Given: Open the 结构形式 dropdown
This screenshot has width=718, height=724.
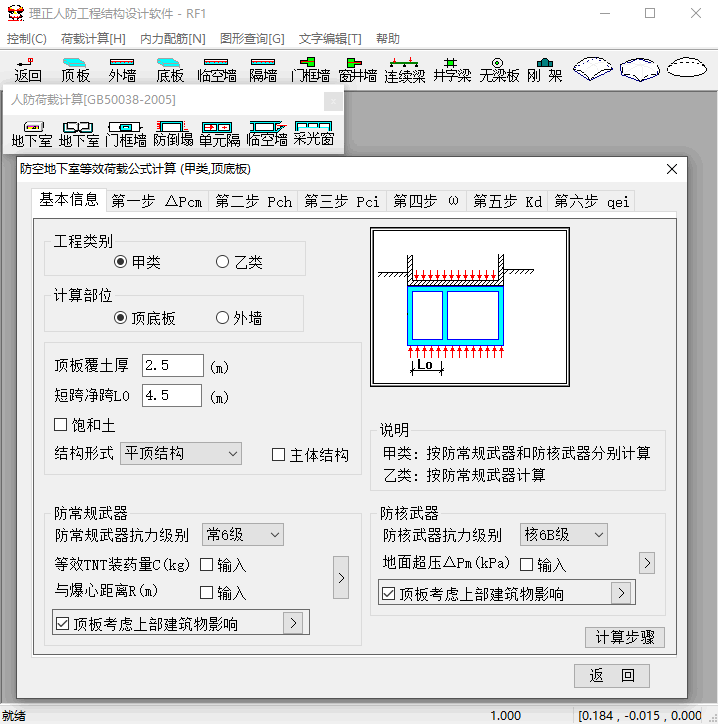Looking at the screenshot, I should point(181,454).
